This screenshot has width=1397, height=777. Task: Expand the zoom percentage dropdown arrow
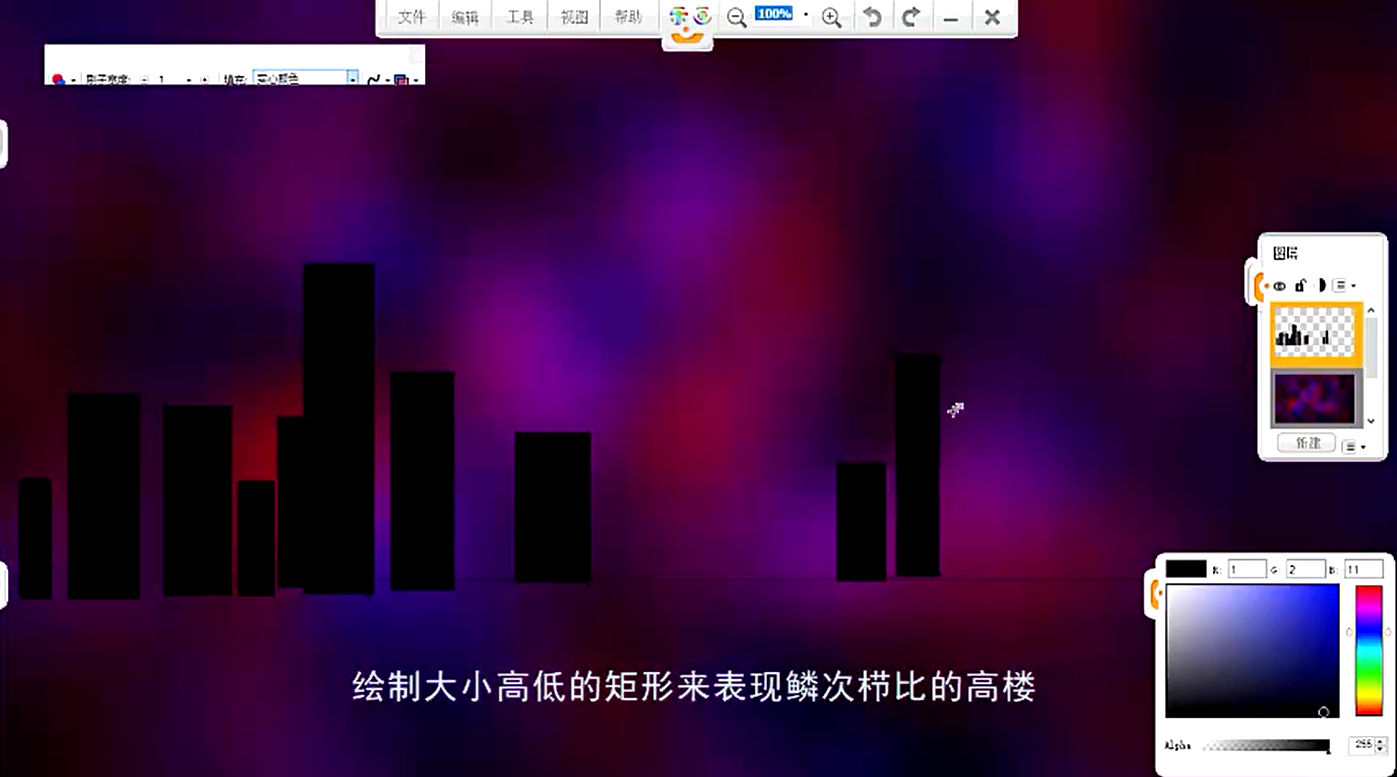click(x=806, y=15)
